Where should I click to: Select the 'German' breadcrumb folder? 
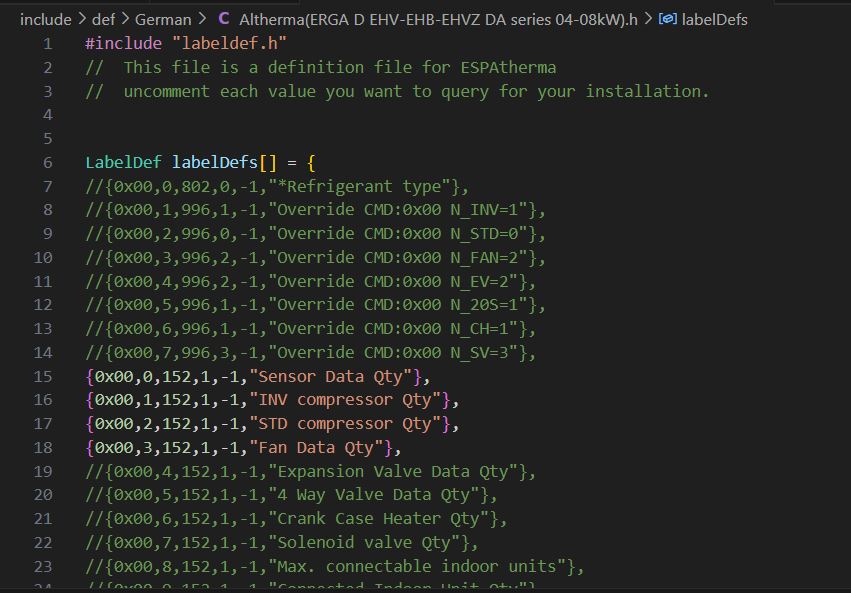coord(163,19)
